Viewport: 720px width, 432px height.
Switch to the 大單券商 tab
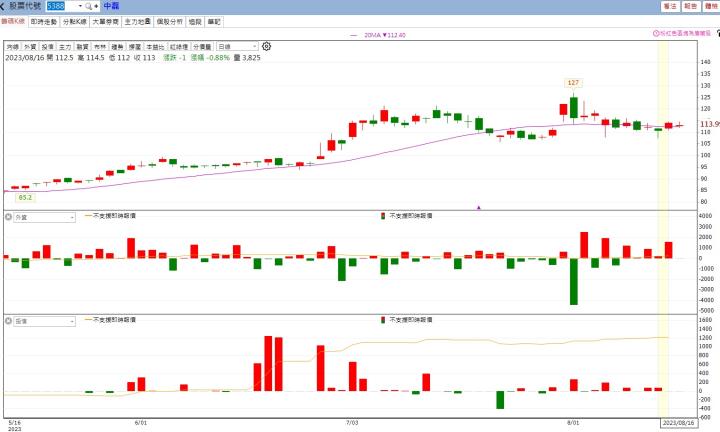tap(105, 22)
